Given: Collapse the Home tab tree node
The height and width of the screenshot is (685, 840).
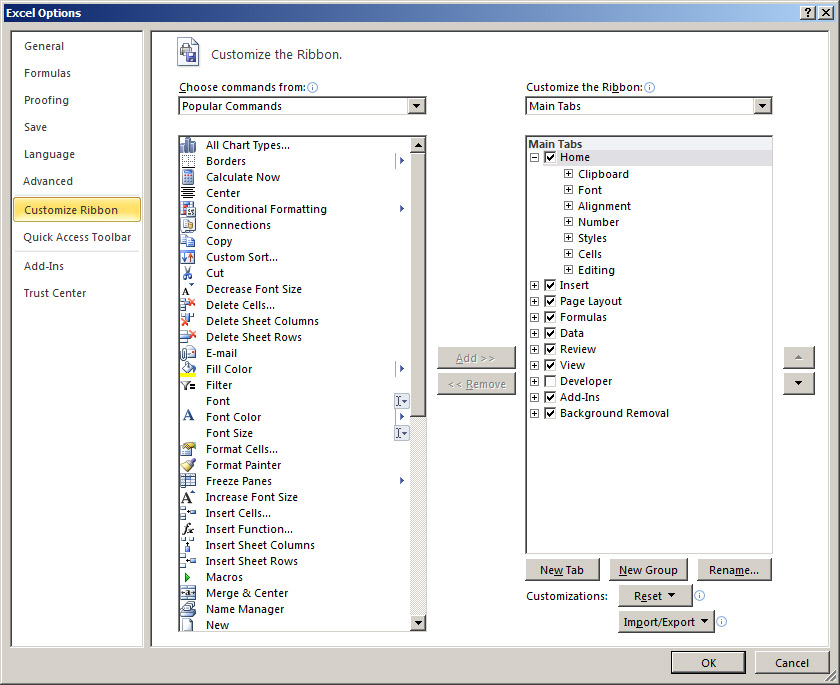Looking at the screenshot, I should [535, 157].
